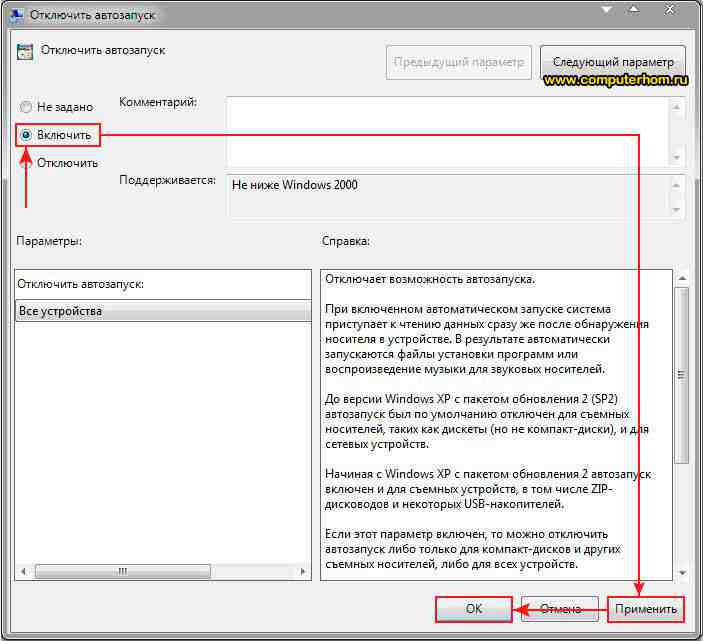Confirm with the OK button
703x641 pixels.
click(x=474, y=609)
